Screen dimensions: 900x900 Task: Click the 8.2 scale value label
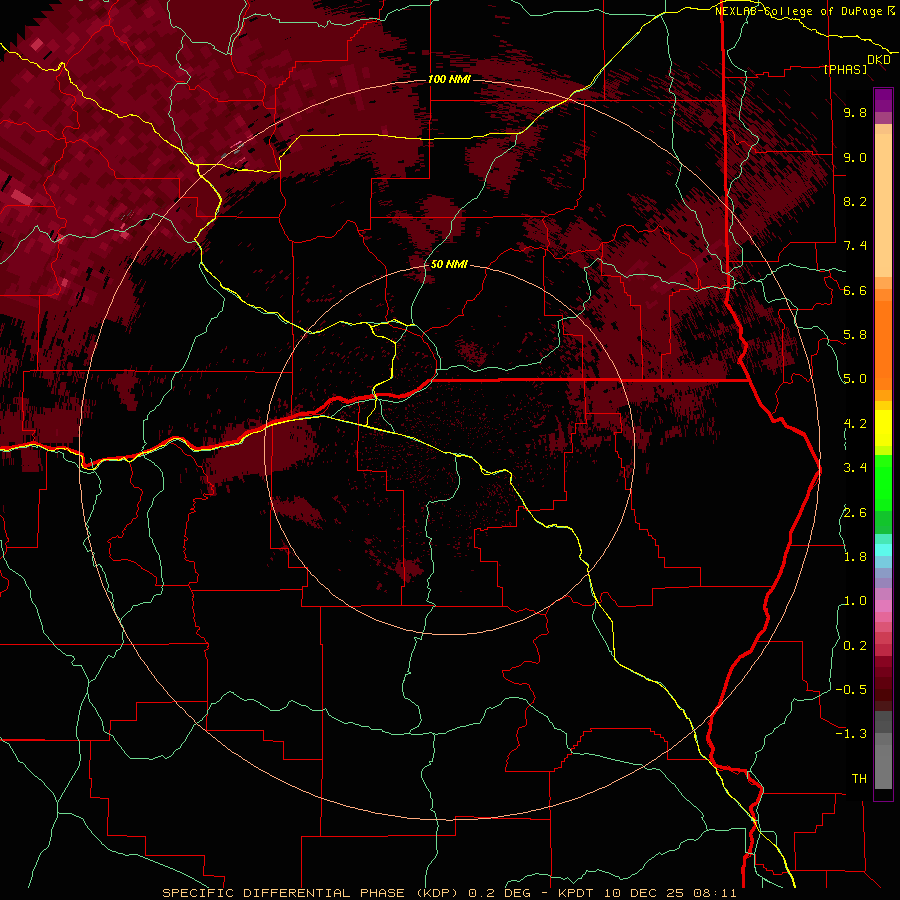point(855,201)
